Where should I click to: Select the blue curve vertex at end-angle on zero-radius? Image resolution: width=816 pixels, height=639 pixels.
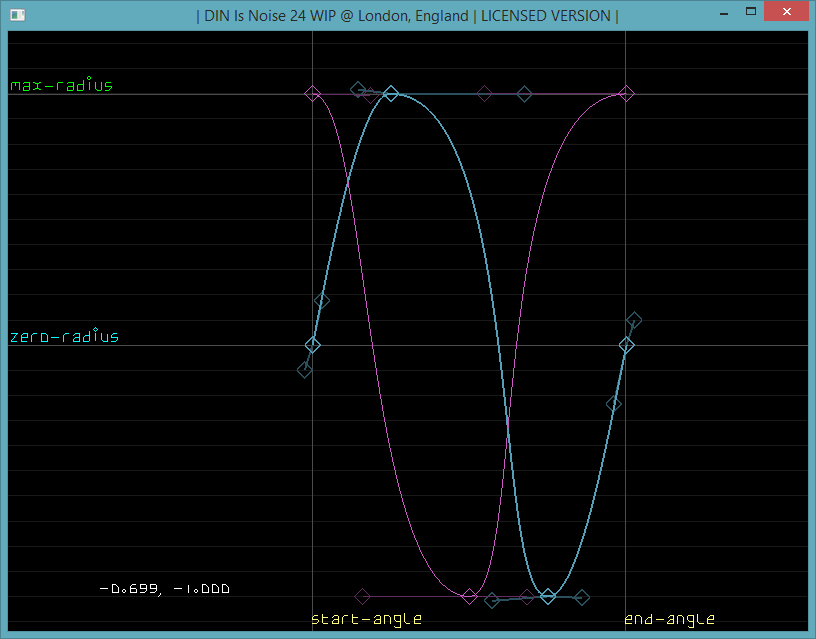pyautogui.click(x=627, y=345)
